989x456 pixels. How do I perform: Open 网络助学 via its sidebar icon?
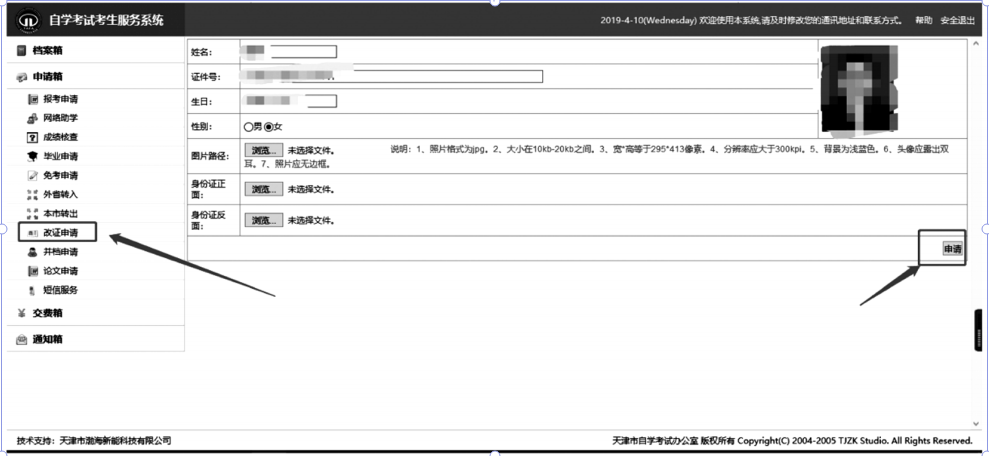pos(33,119)
